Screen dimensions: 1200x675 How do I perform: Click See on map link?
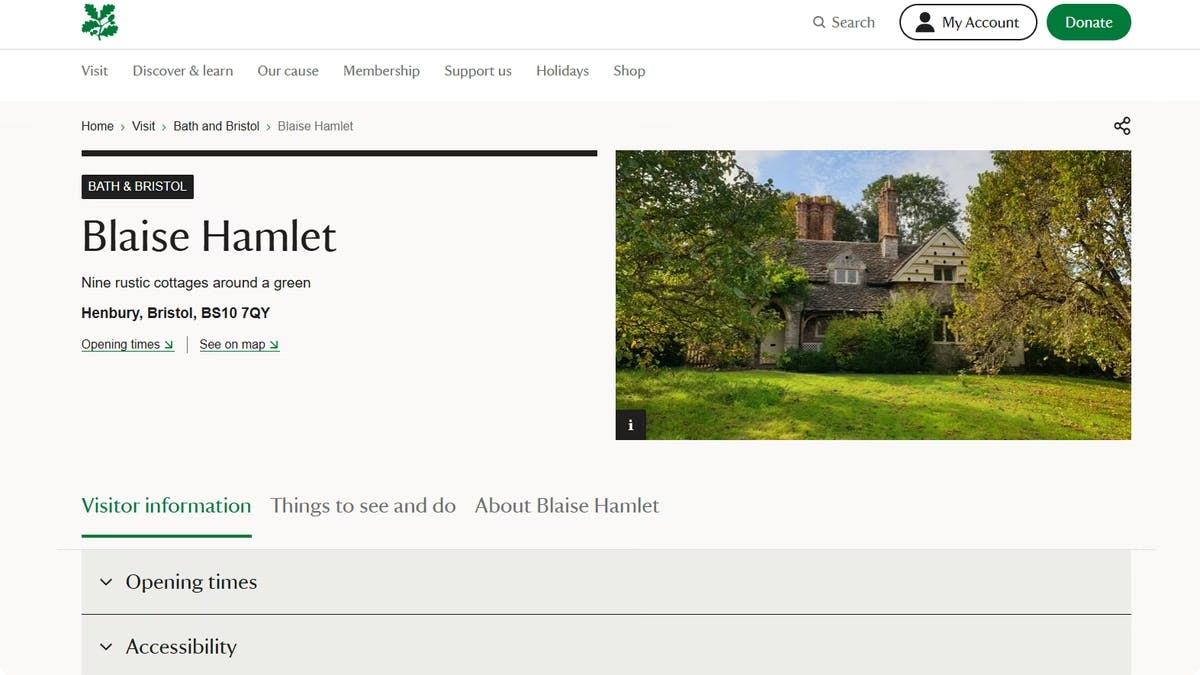239,344
